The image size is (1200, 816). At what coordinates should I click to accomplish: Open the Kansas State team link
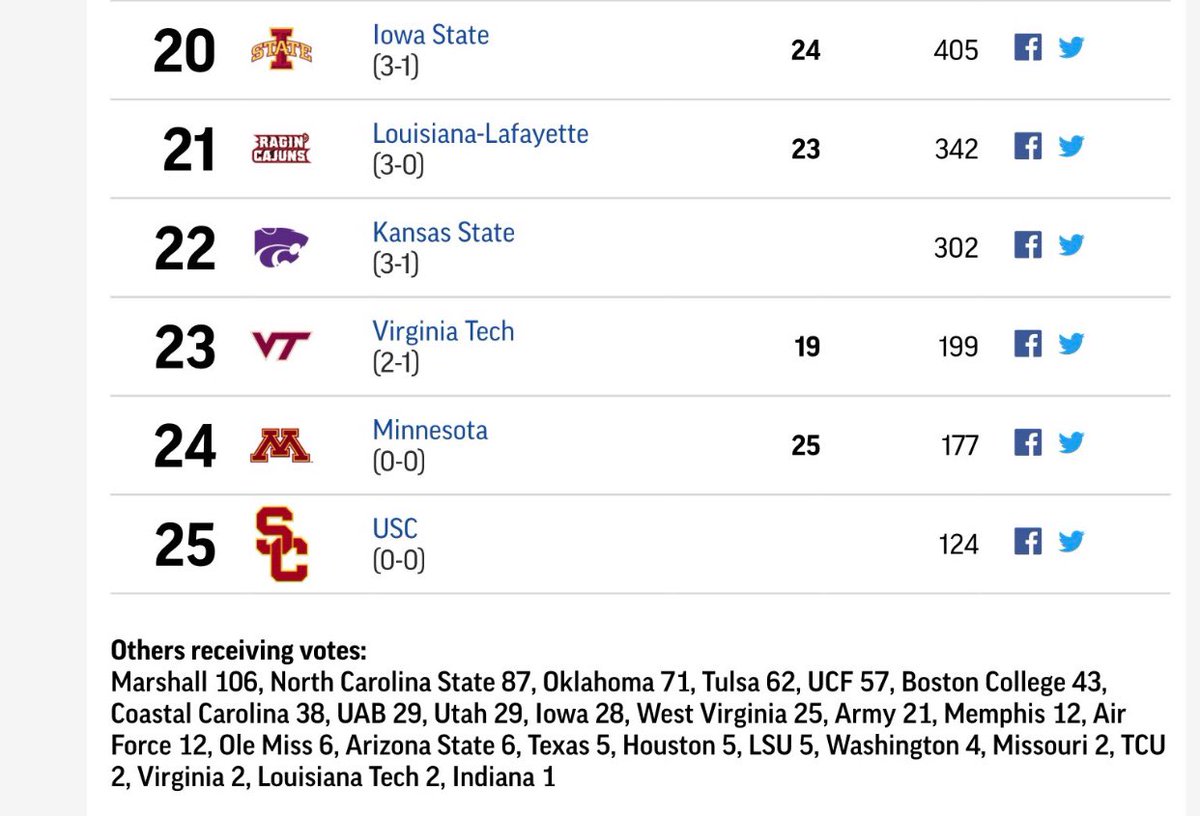444,232
